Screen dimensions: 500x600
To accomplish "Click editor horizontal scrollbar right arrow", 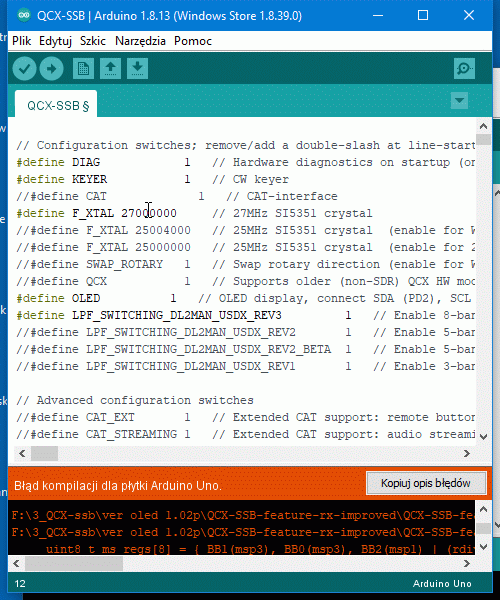I will (466, 453).
